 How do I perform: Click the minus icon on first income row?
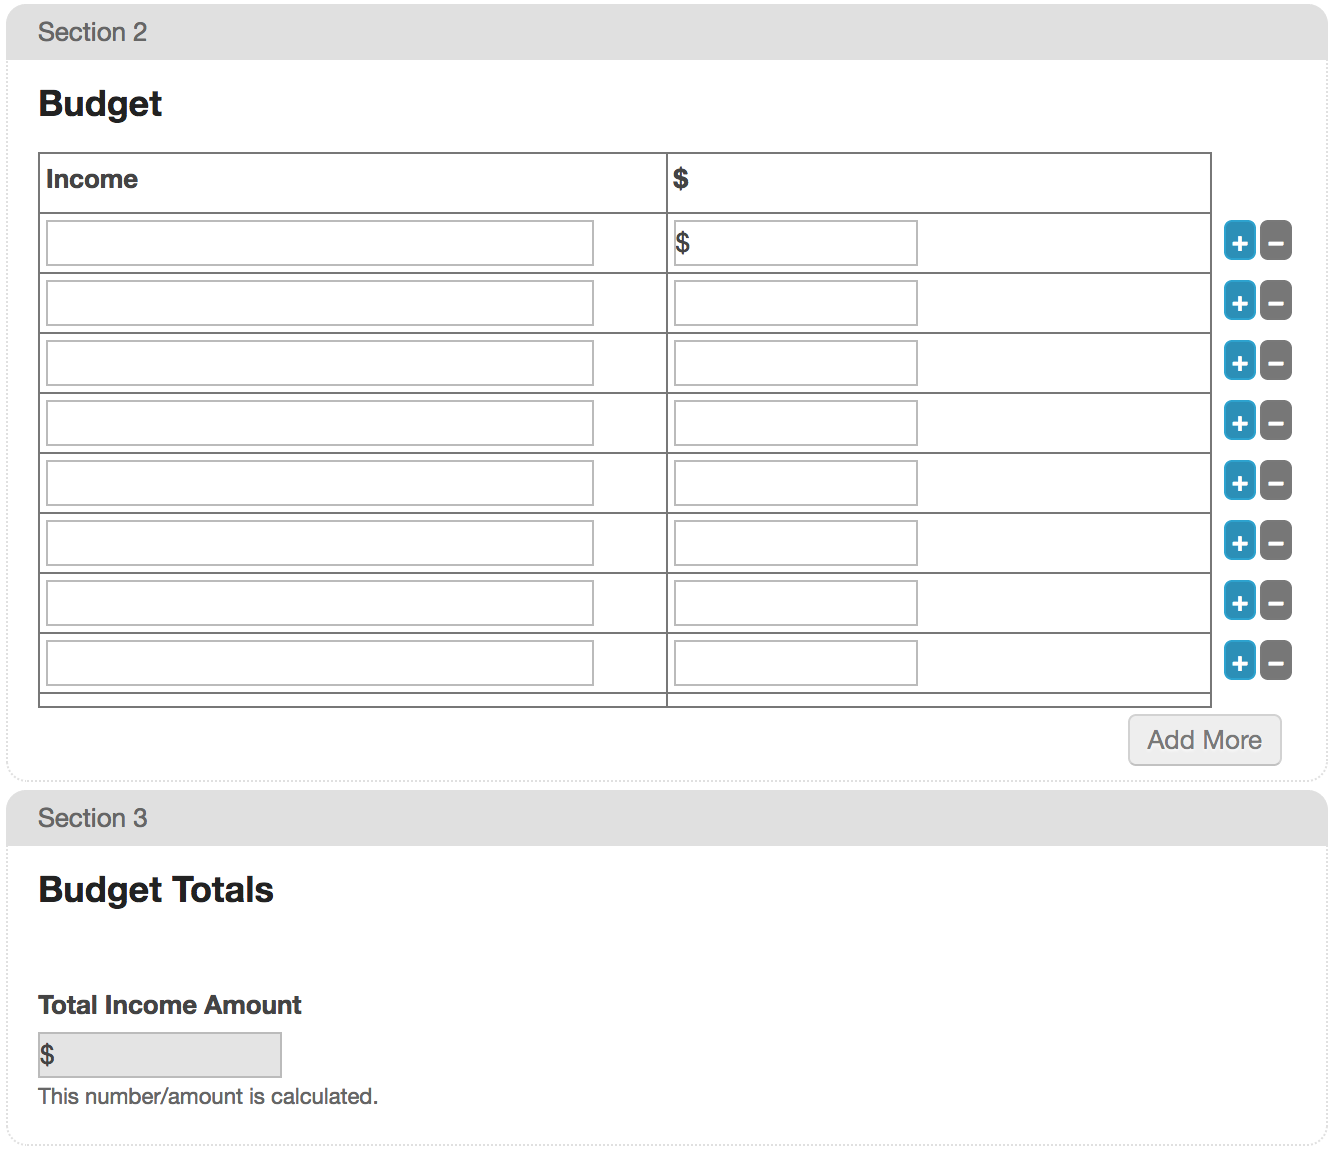[1275, 241]
